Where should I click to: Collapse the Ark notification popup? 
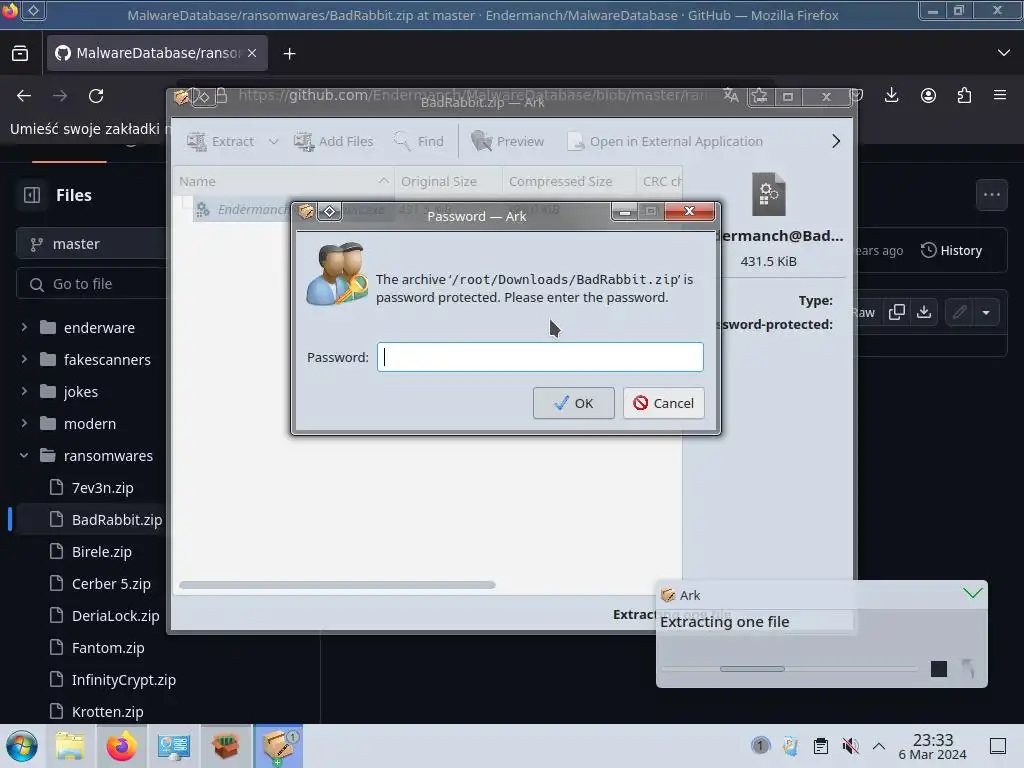pyautogui.click(x=972, y=593)
